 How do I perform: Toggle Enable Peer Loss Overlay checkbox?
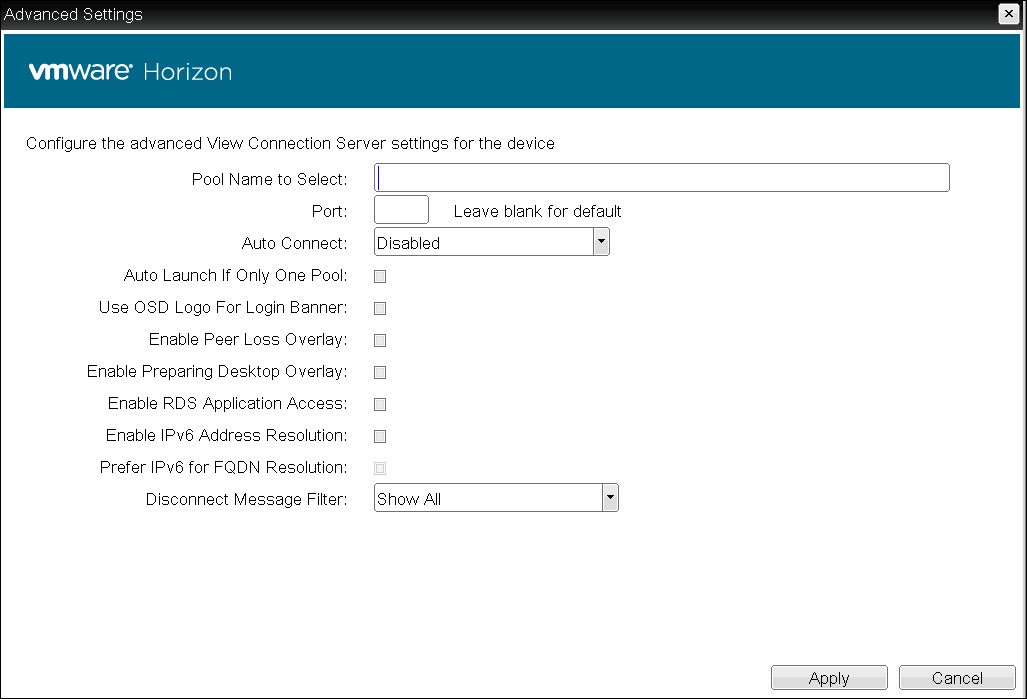pos(380,341)
